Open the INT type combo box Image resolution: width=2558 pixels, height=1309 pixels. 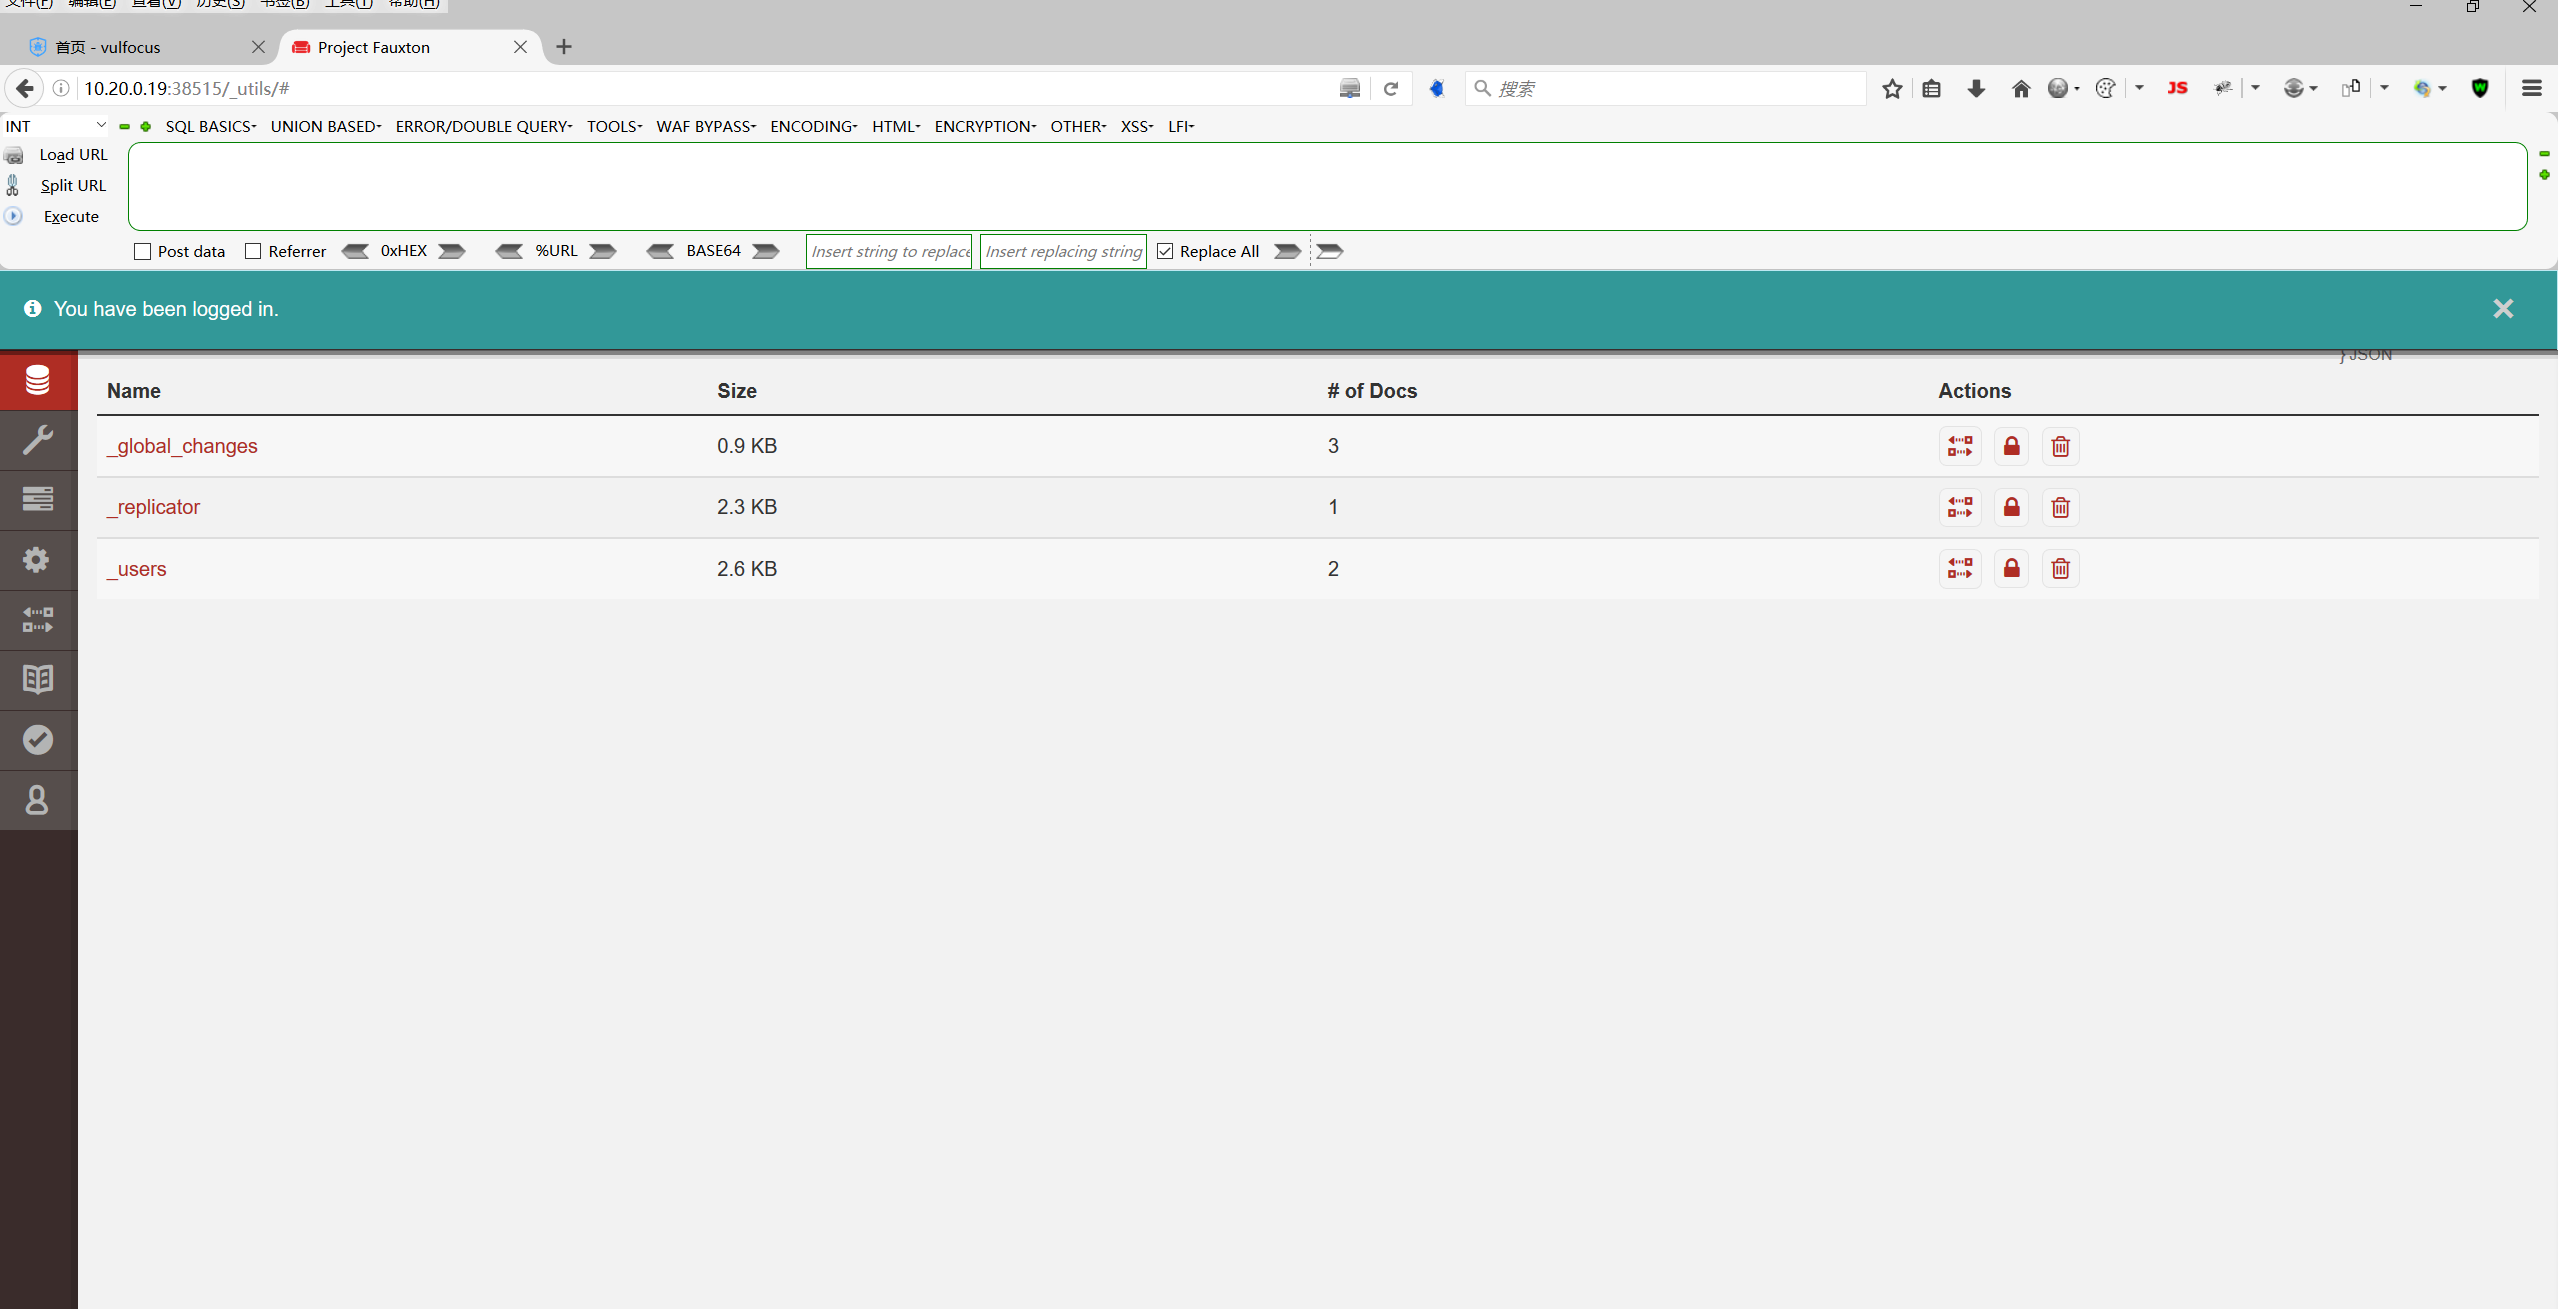pos(55,126)
